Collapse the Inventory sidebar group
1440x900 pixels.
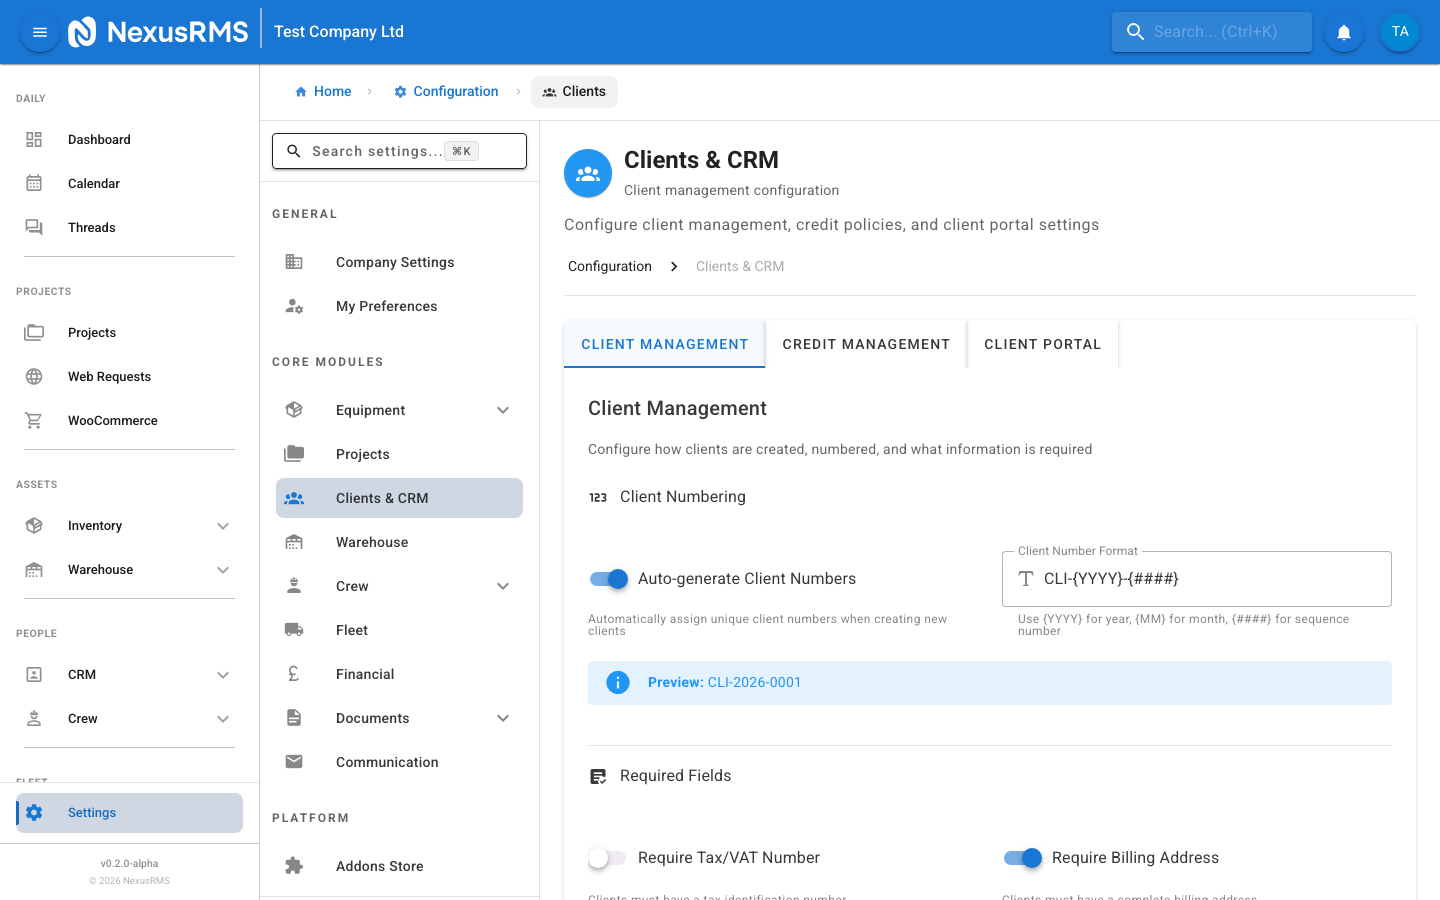click(223, 525)
